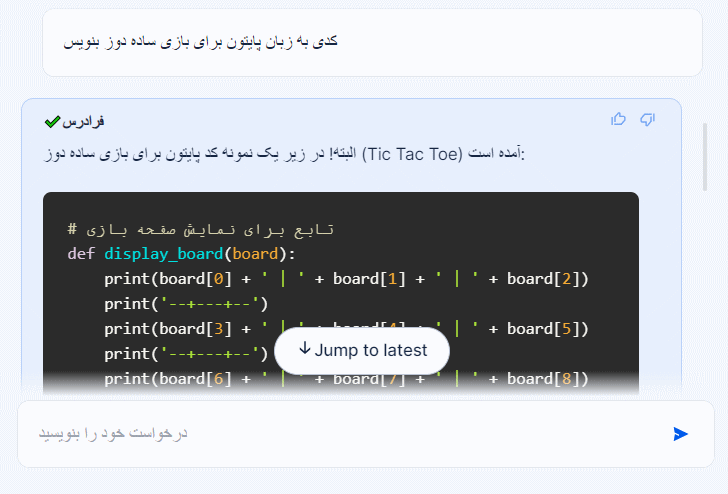Click the green verified checkmark beside فرادرس
This screenshot has width=728, height=494.
coord(53,122)
